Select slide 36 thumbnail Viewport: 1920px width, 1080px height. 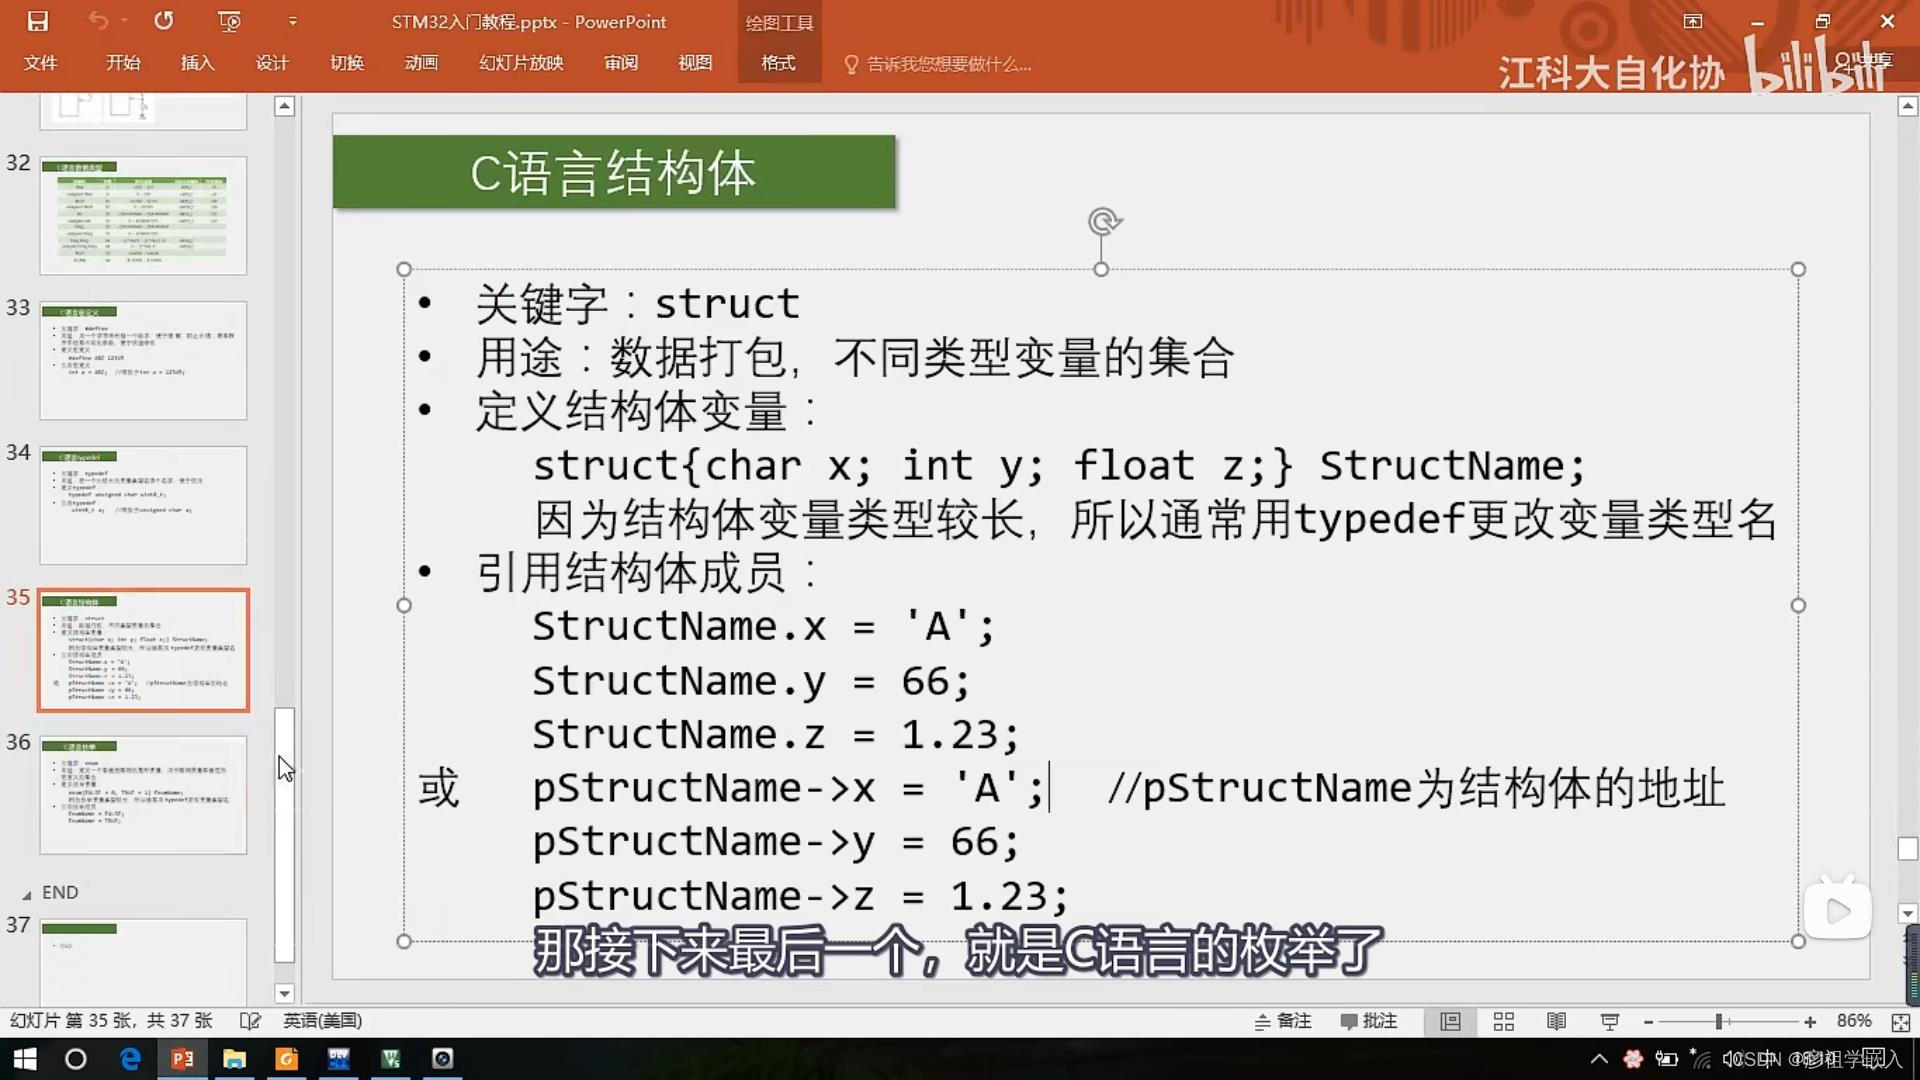coord(143,795)
